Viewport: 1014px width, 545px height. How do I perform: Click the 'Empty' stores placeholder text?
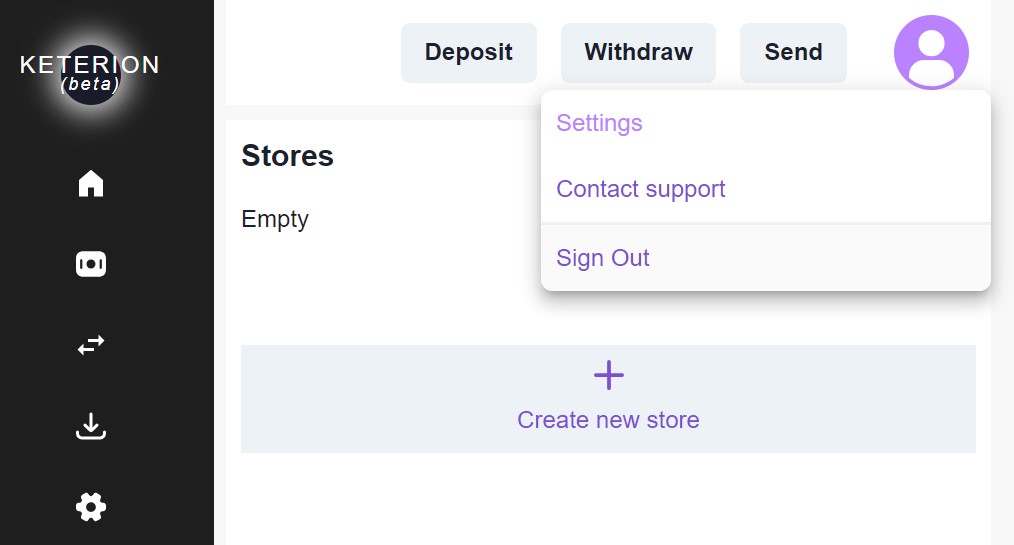(275, 219)
